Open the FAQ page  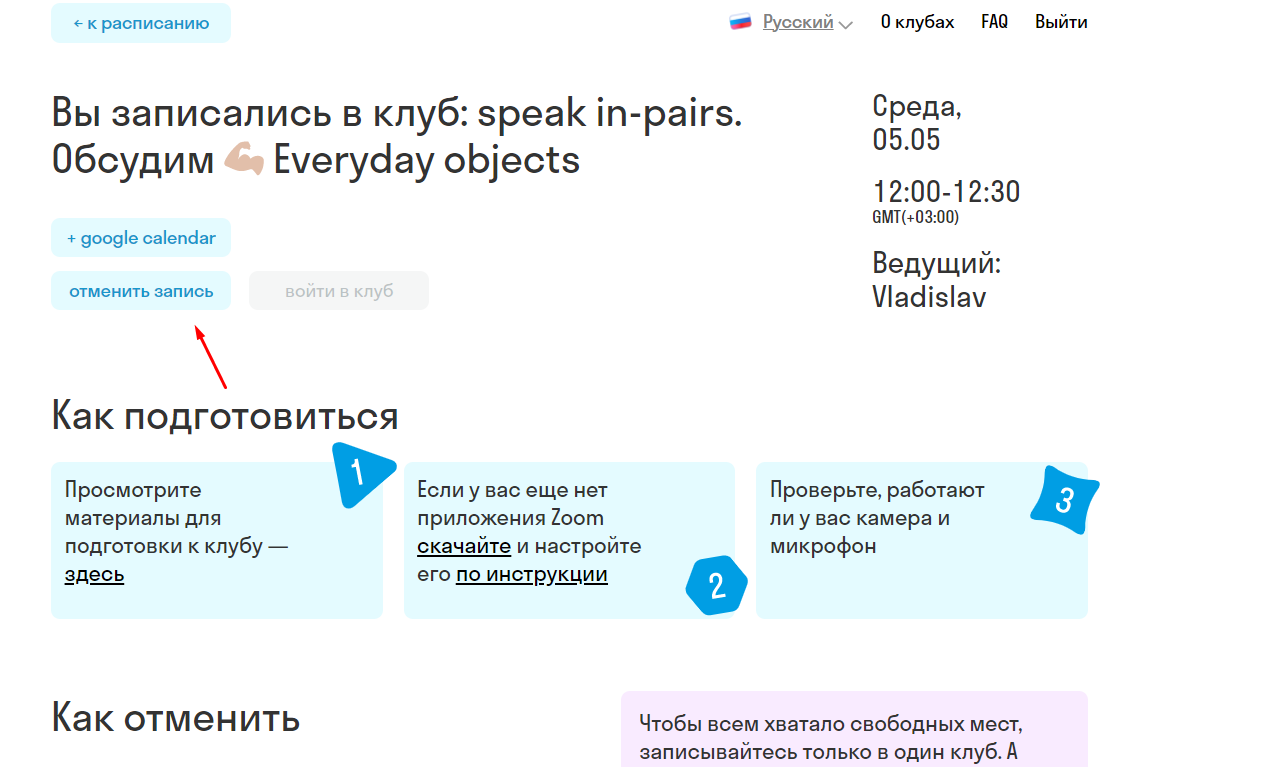pos(993,20)
